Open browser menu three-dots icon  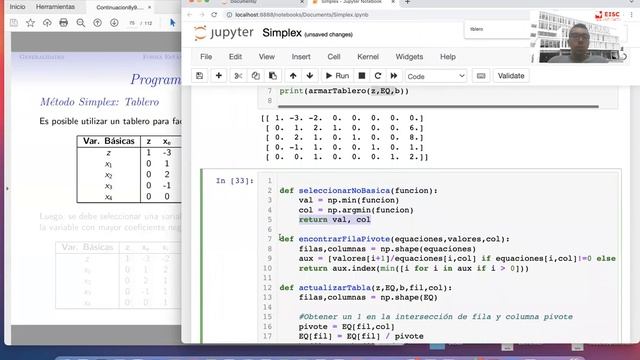pos(632,15)
